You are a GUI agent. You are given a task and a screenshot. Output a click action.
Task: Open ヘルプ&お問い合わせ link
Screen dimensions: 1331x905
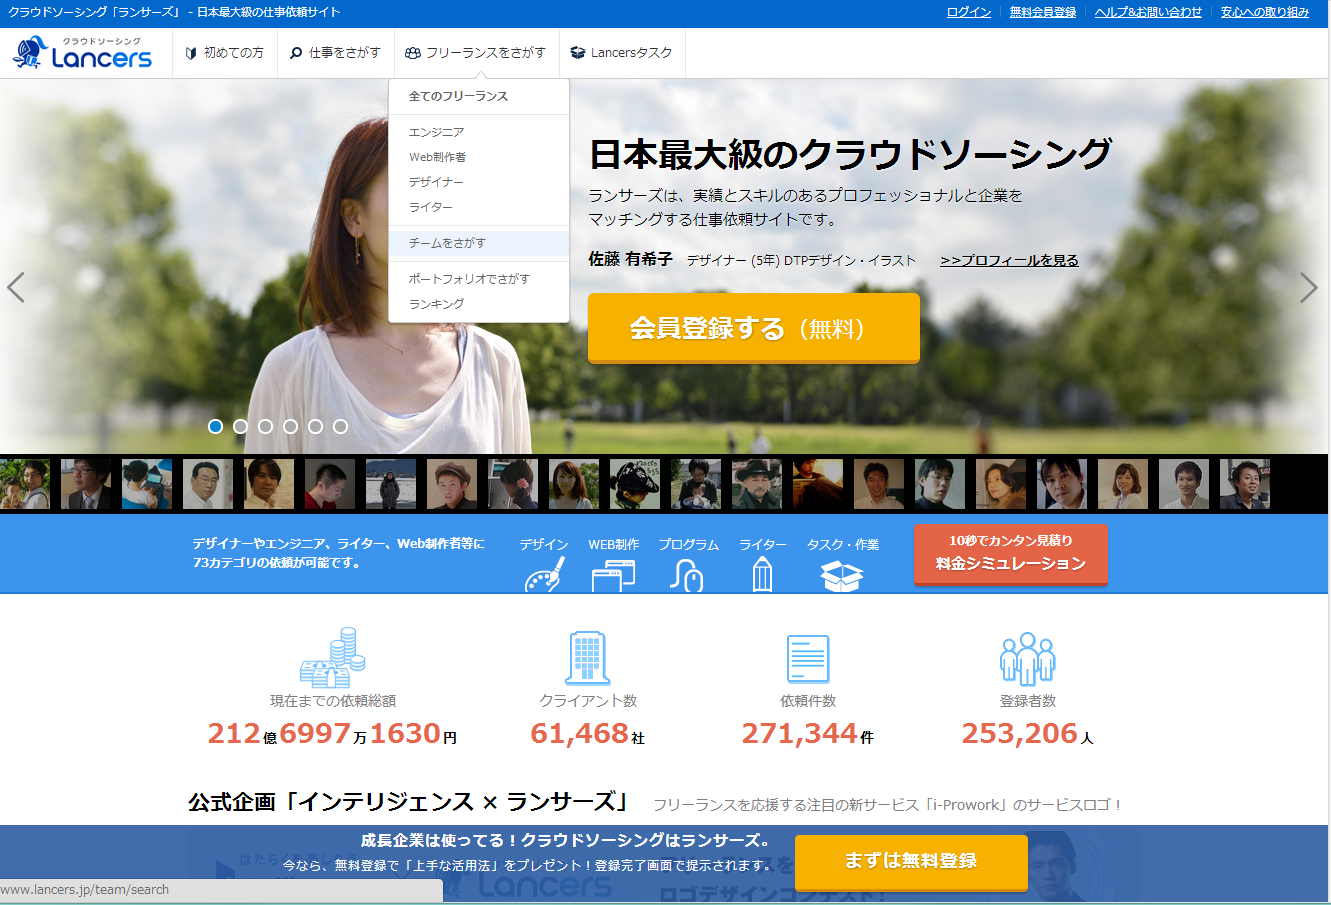point(1148,12)
